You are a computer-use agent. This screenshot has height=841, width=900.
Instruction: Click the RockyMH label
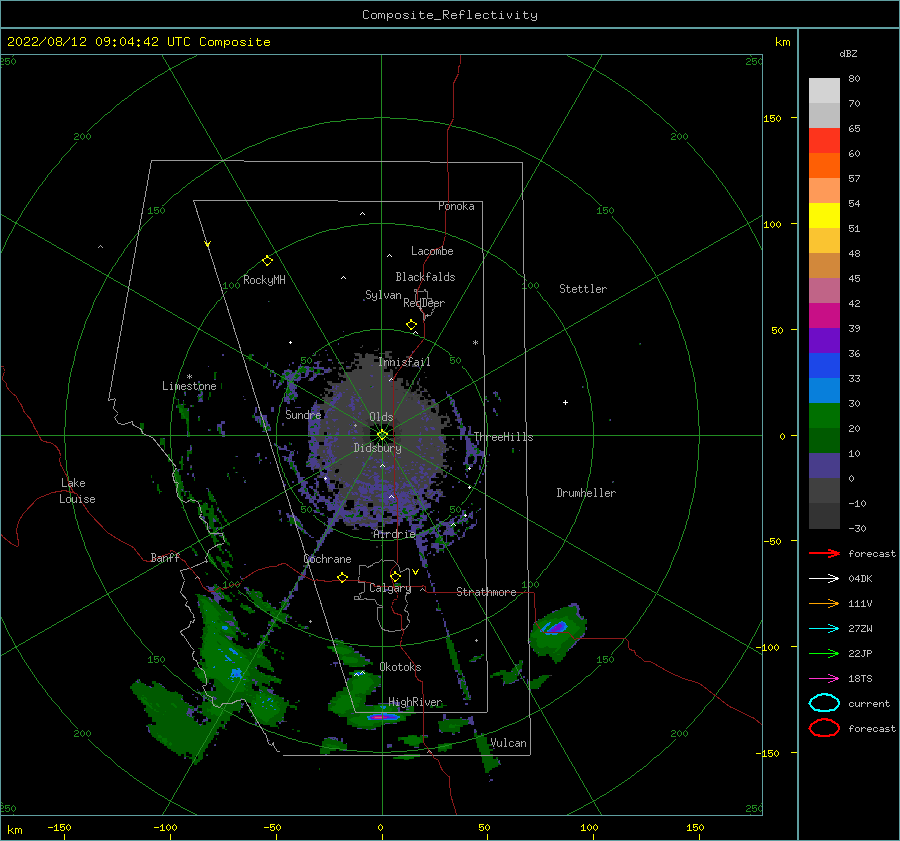pyautogui.click(x=264, y=280)
